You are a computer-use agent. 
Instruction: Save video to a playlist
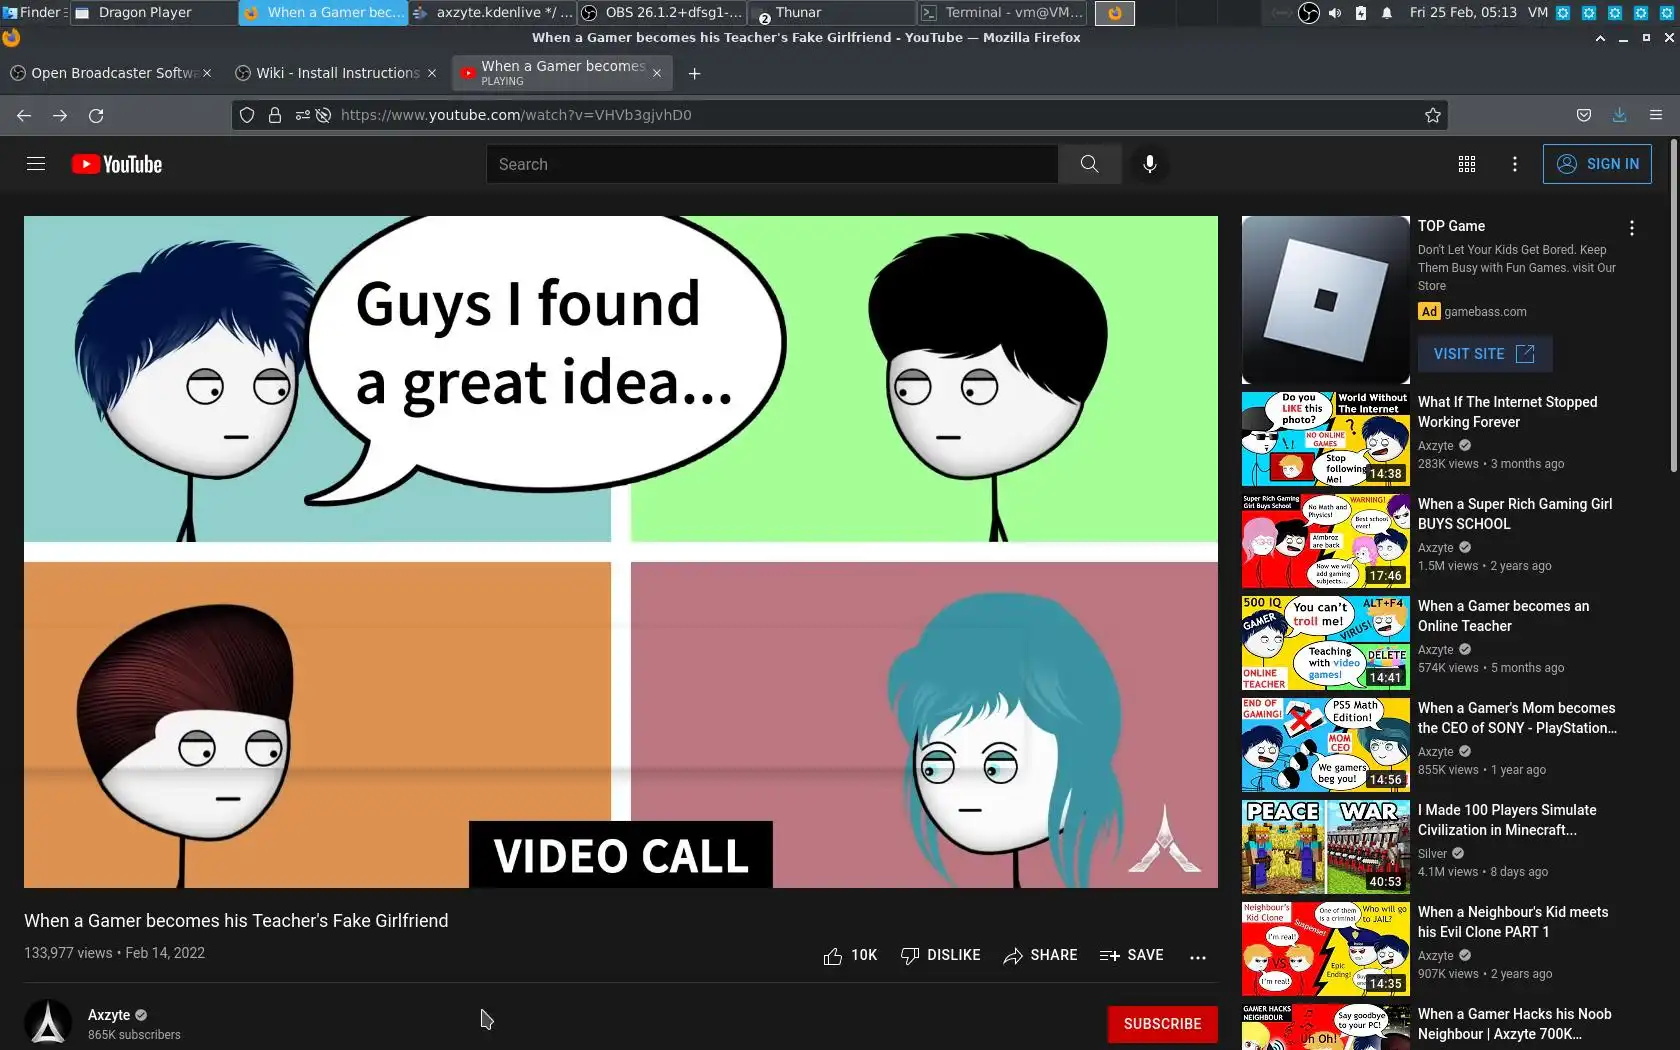1131,956
